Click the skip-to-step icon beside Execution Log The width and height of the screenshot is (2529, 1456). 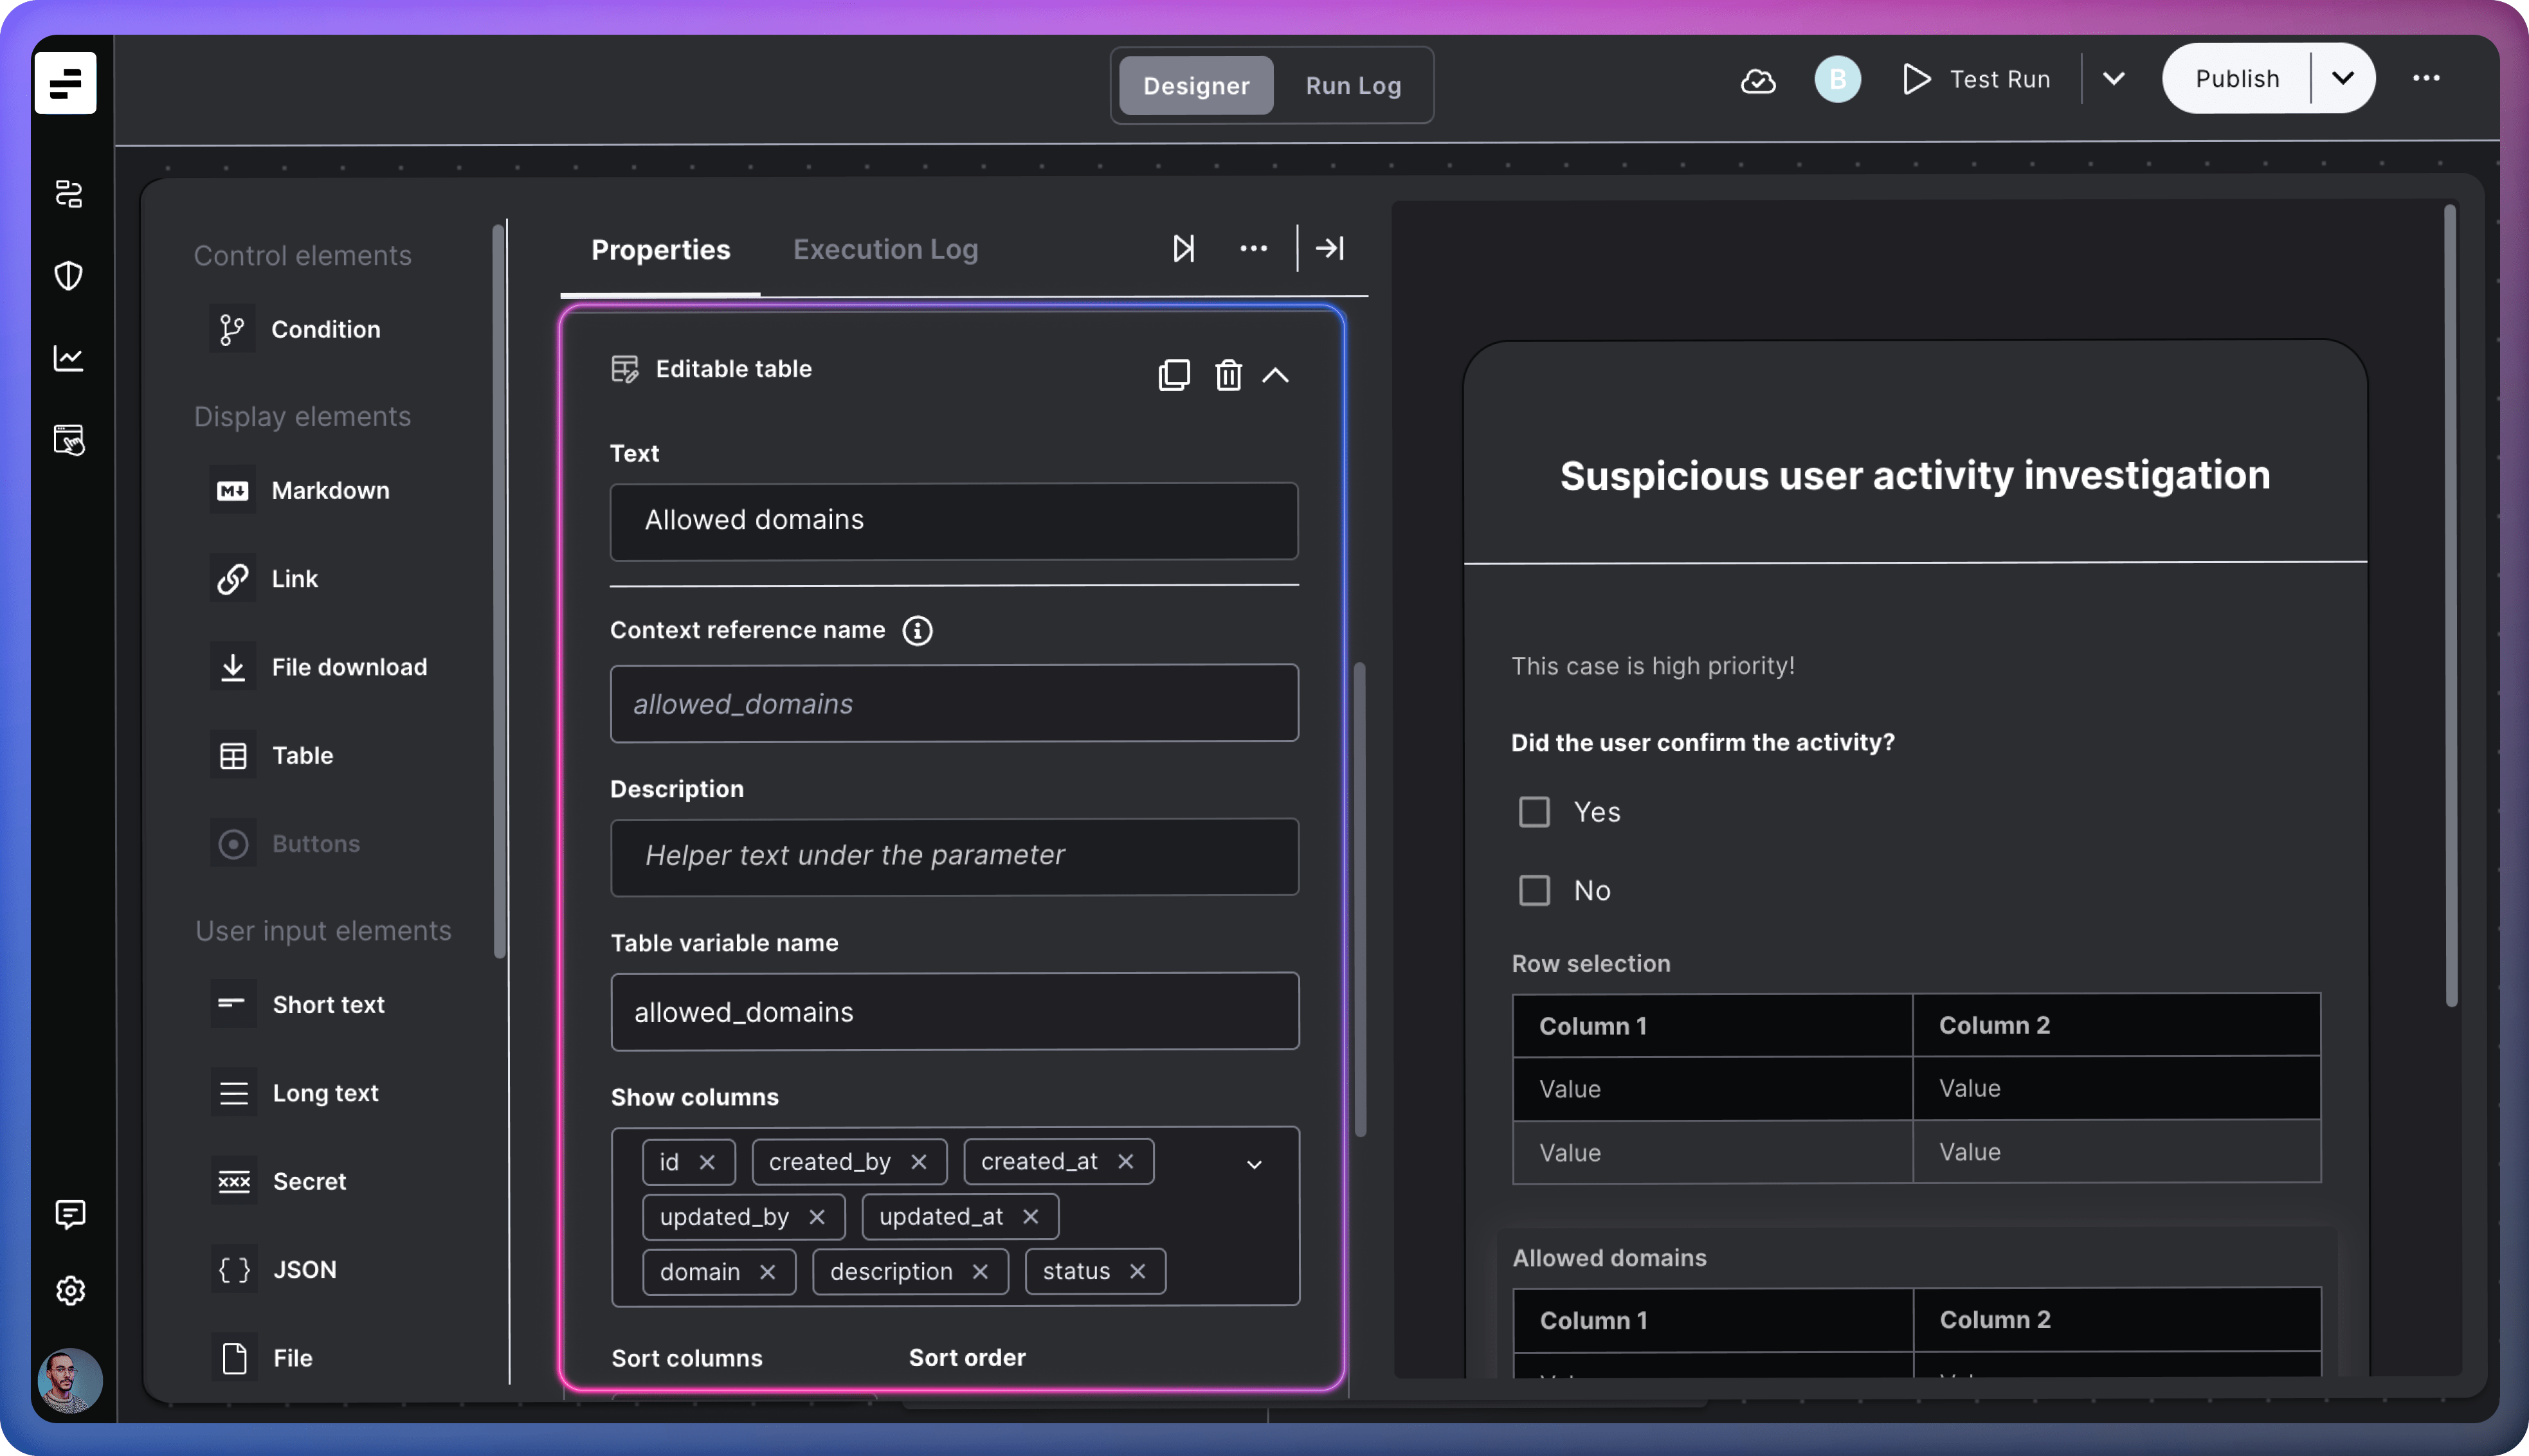tap(1183, 248)
